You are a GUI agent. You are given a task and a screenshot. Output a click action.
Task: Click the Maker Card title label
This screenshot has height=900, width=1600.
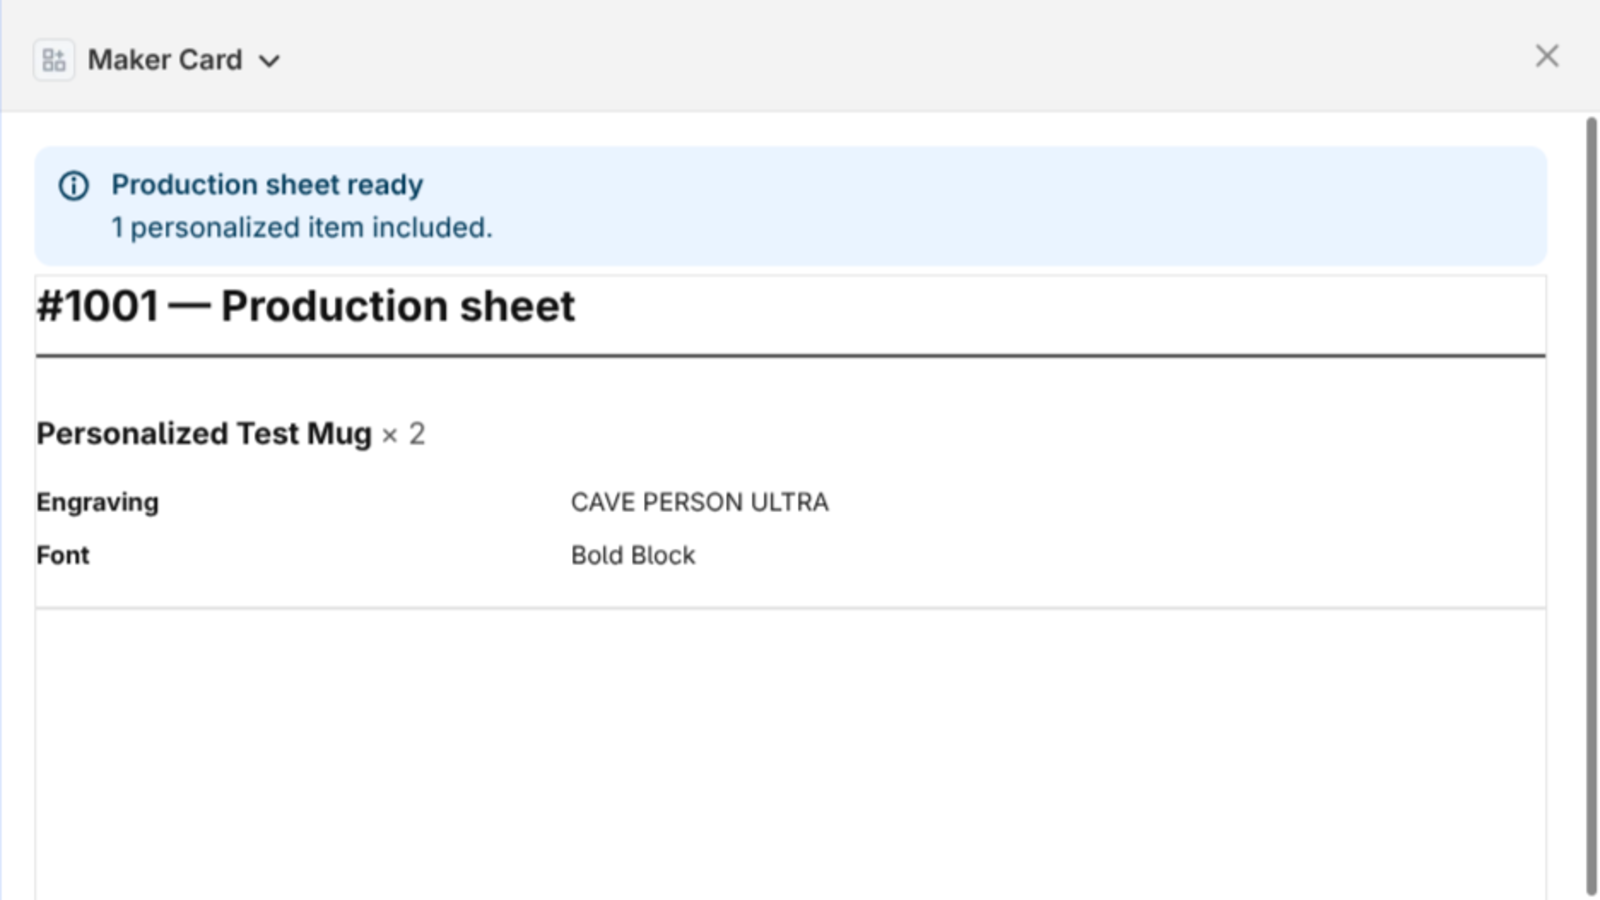pyautogui.click(x=165, y=60)
